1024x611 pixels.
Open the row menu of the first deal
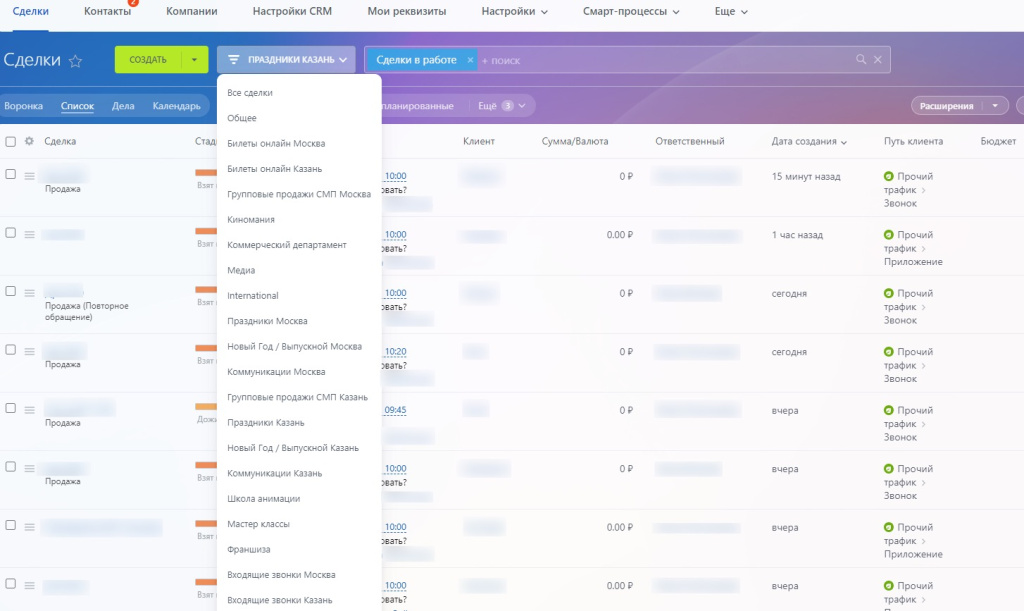click(x=29, y=176)
